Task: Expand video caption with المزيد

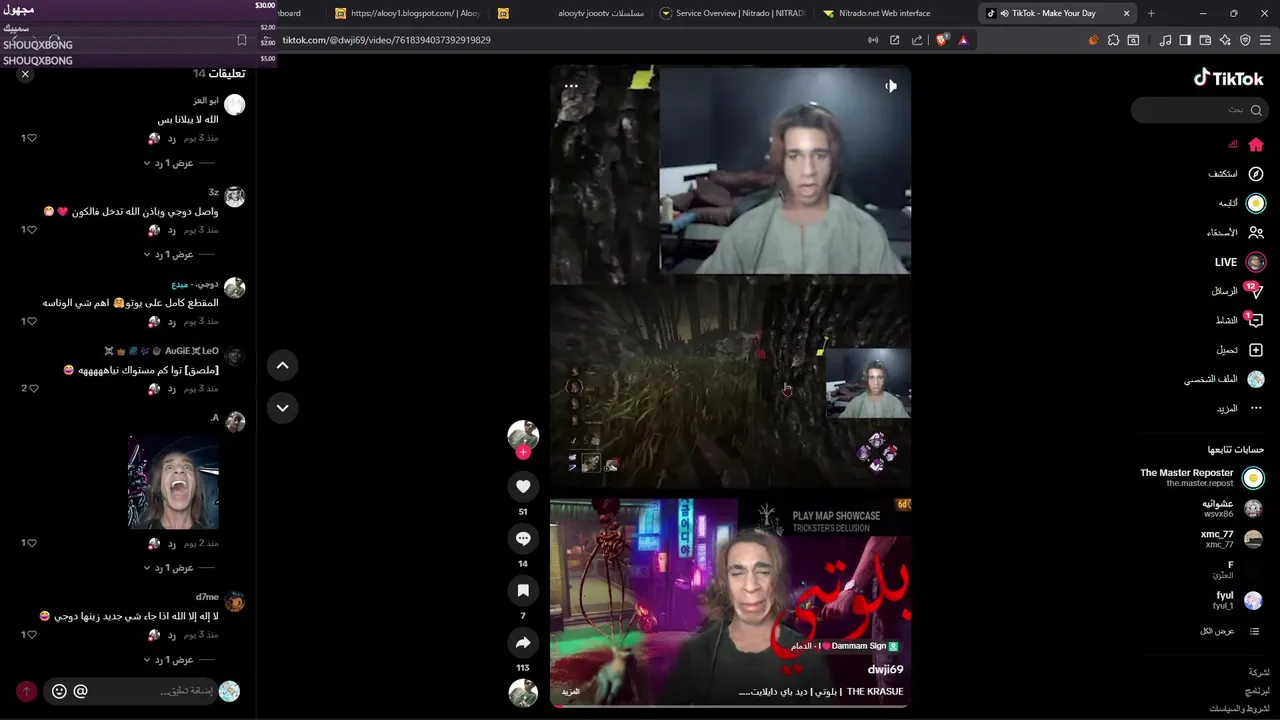Action: [x=571, y=691]
